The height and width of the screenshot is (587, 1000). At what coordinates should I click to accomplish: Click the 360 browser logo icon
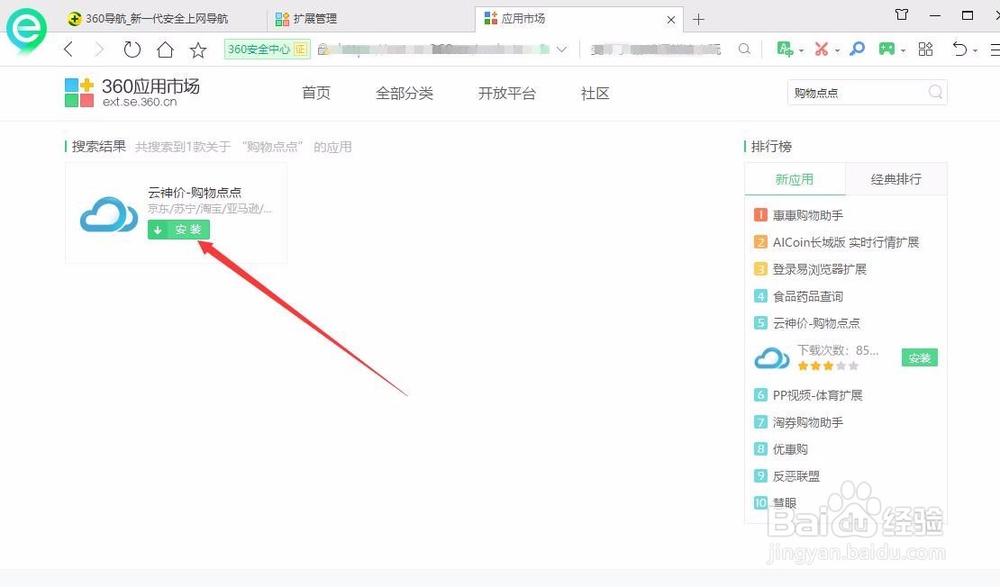26,30
